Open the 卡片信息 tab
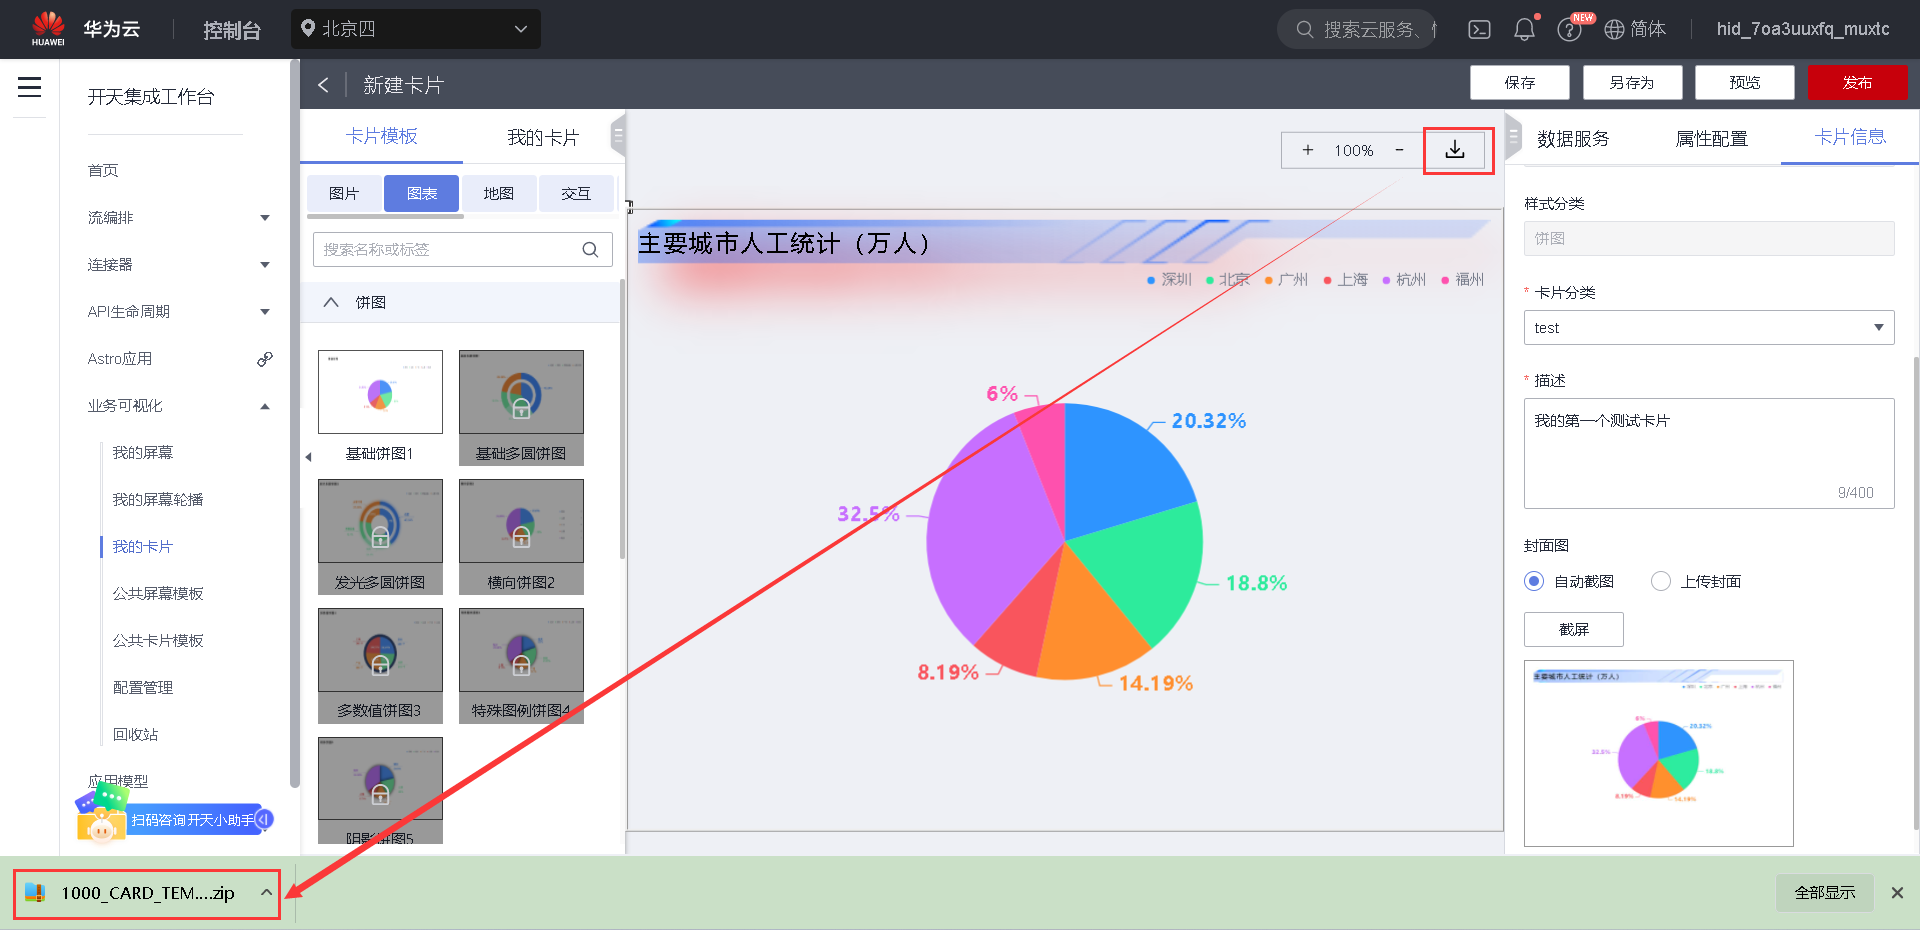This screenshot has height=930, width=1920. pos(1850,137)
